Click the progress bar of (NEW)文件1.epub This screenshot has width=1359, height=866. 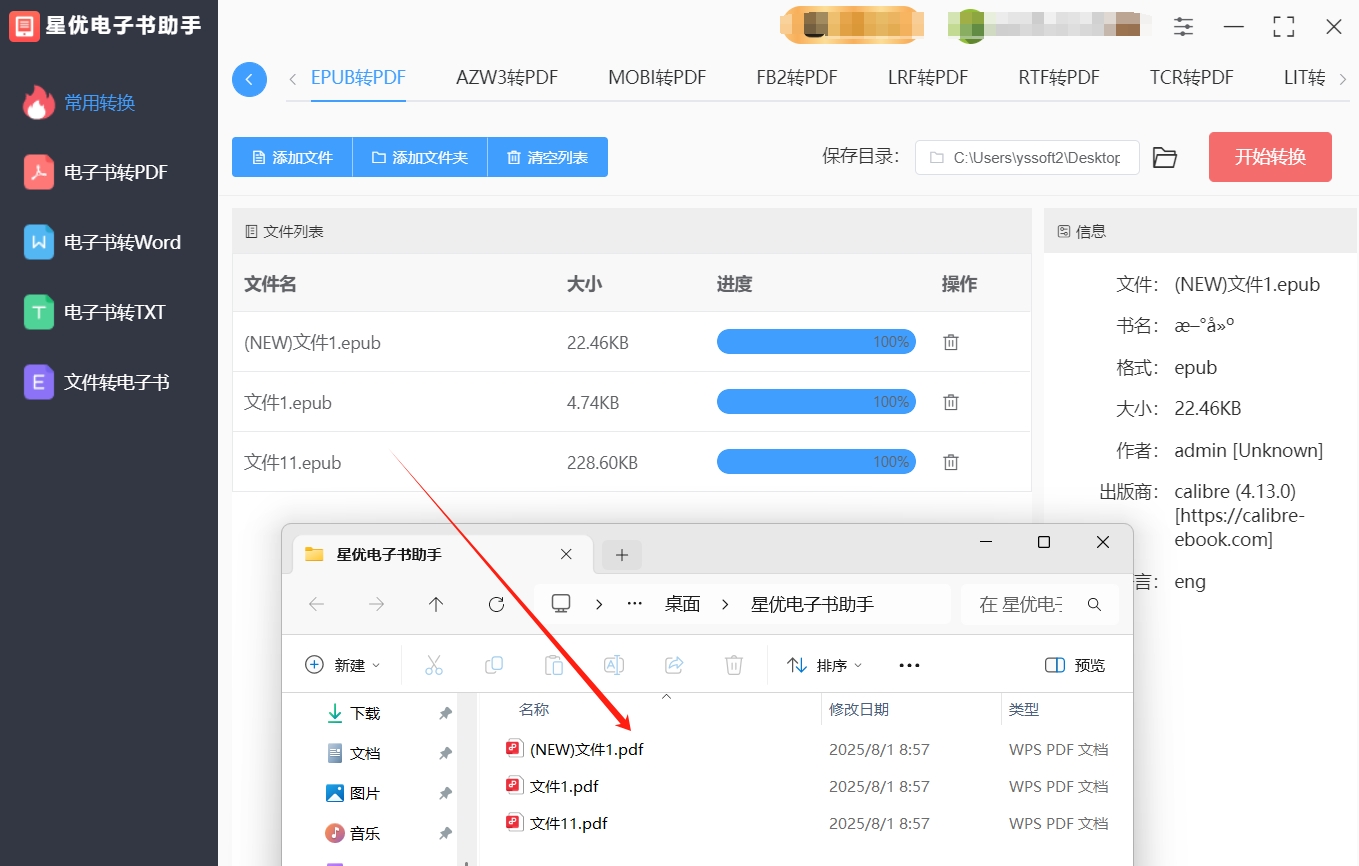pyautogui.click(x=816, y=342)
